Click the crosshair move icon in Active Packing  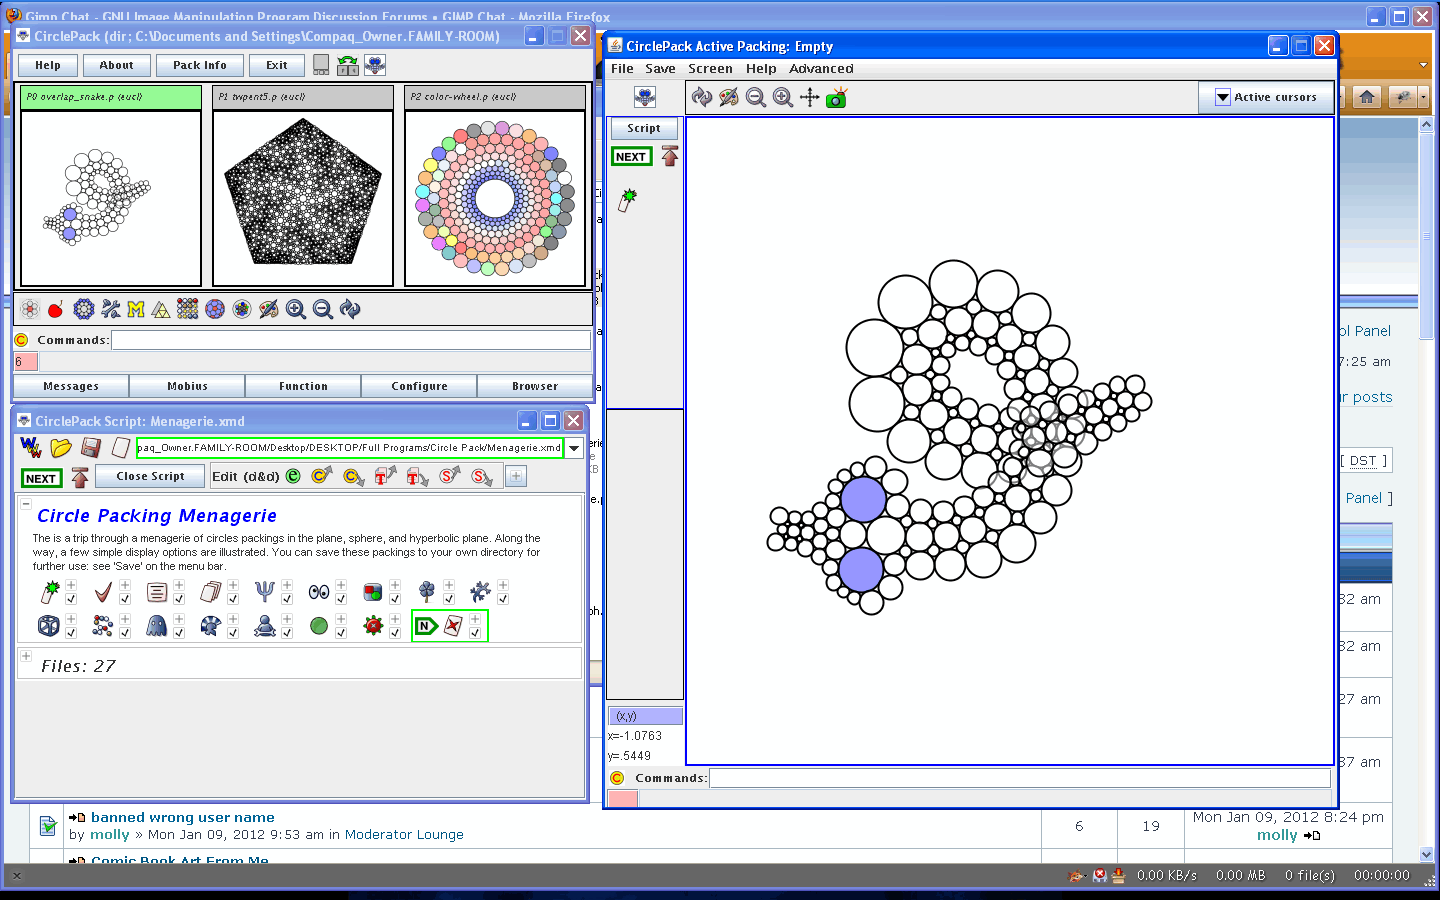(810, 97)
